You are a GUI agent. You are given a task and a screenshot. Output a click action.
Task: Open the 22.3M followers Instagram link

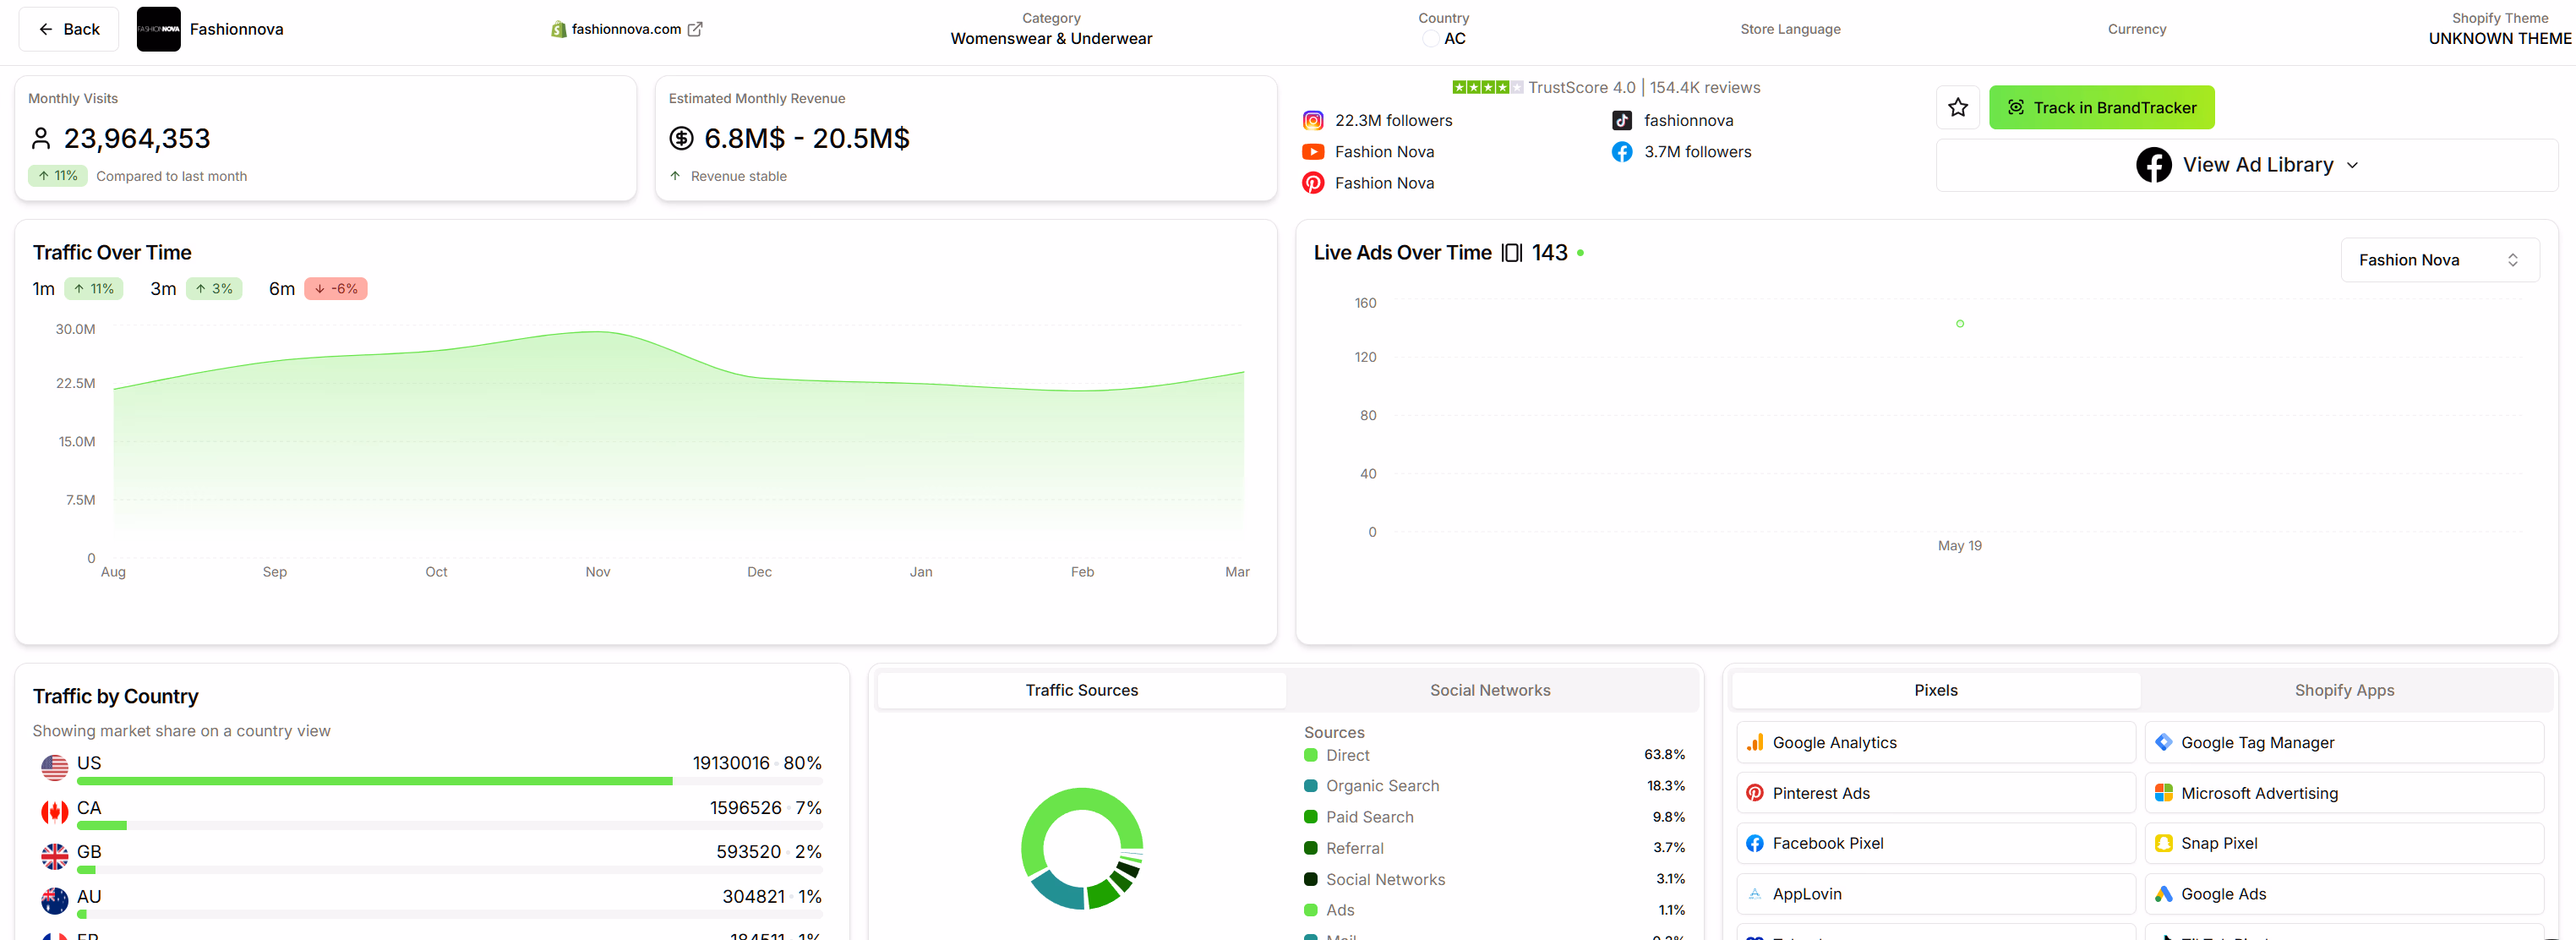[x=1393, y=120]
